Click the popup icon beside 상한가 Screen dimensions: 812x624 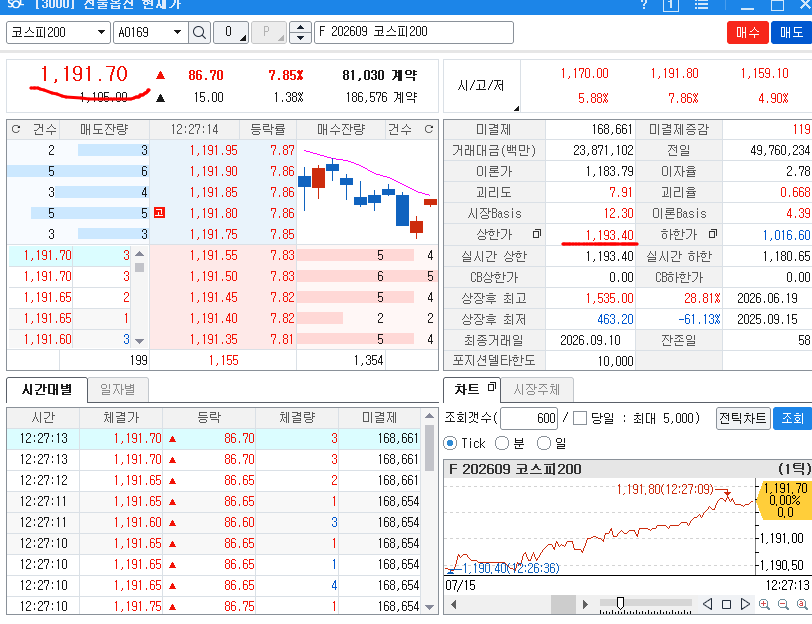537,234
